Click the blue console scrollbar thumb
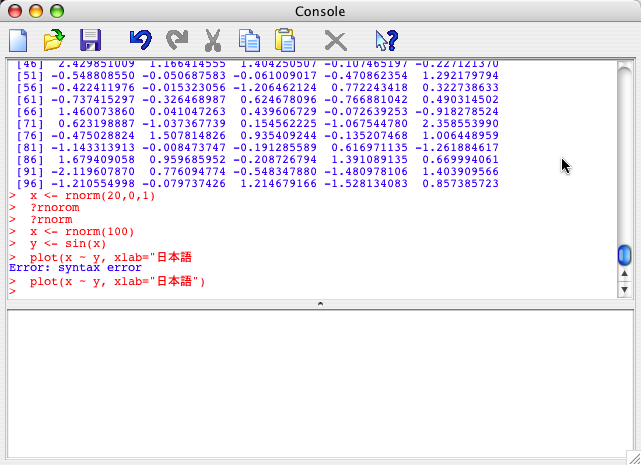The height and width of the screenshot is (465, 641). (x=625, y=255)
